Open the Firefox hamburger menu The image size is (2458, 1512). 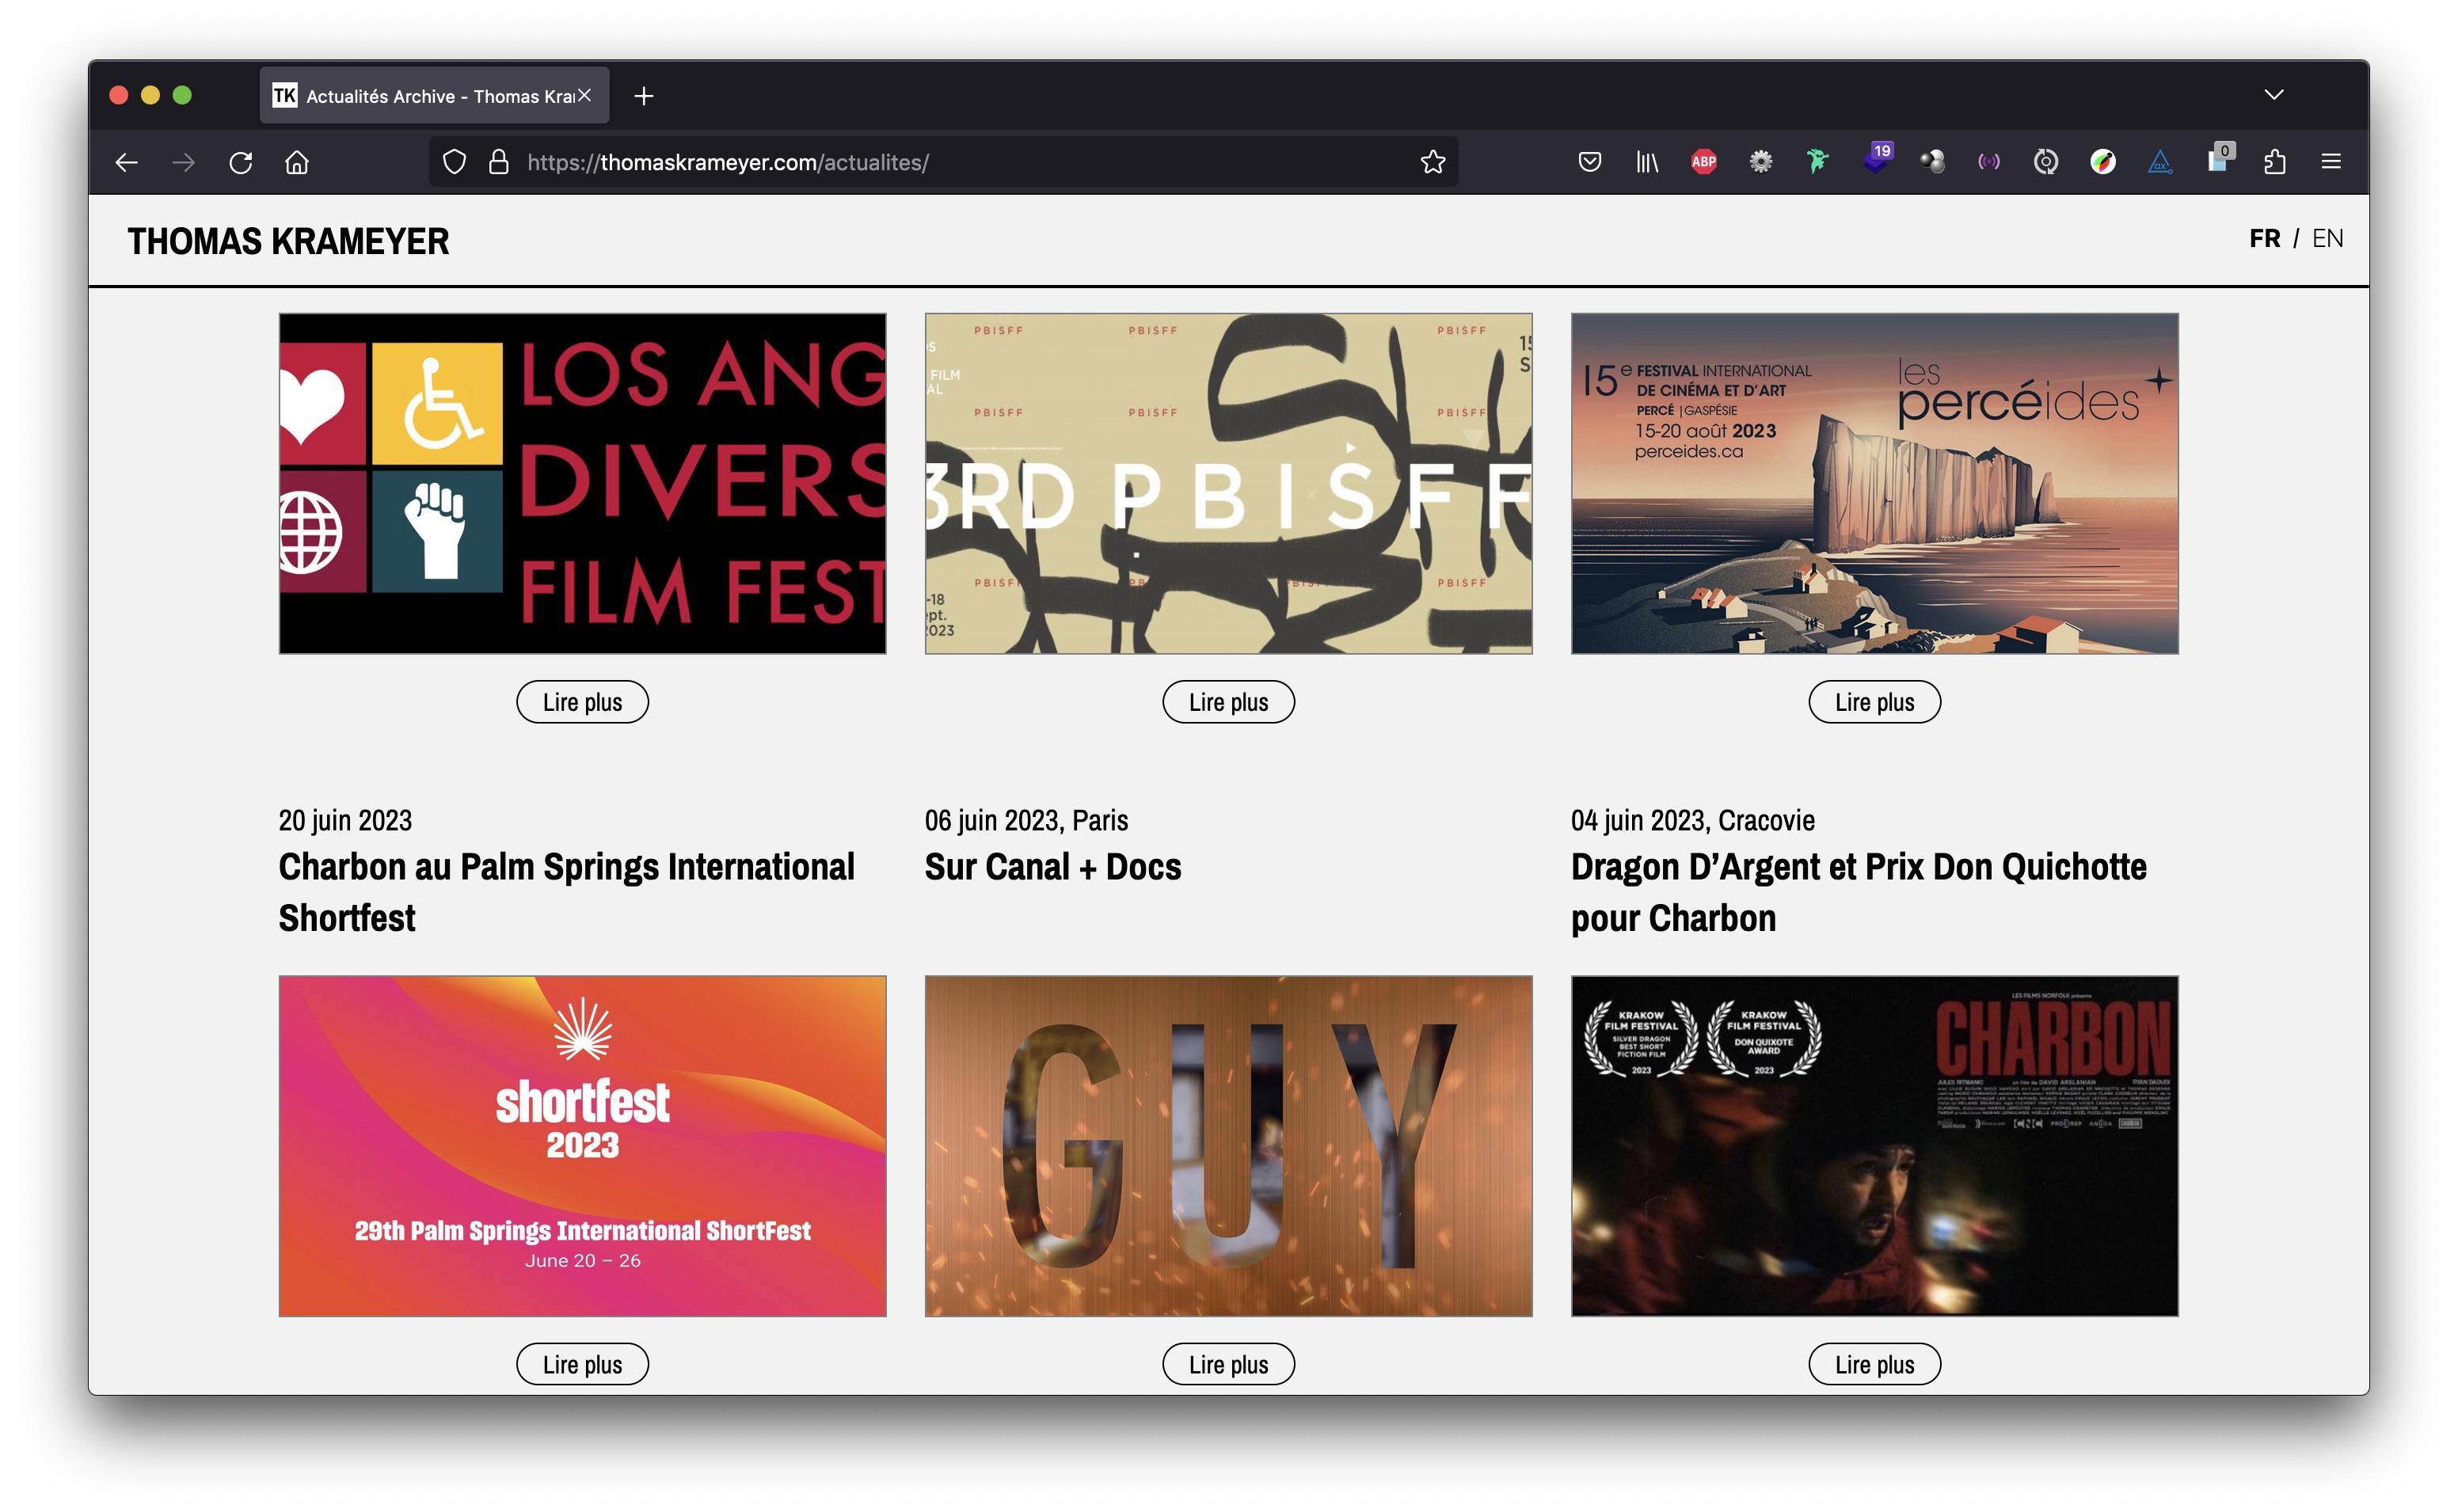coord(2331,162)
